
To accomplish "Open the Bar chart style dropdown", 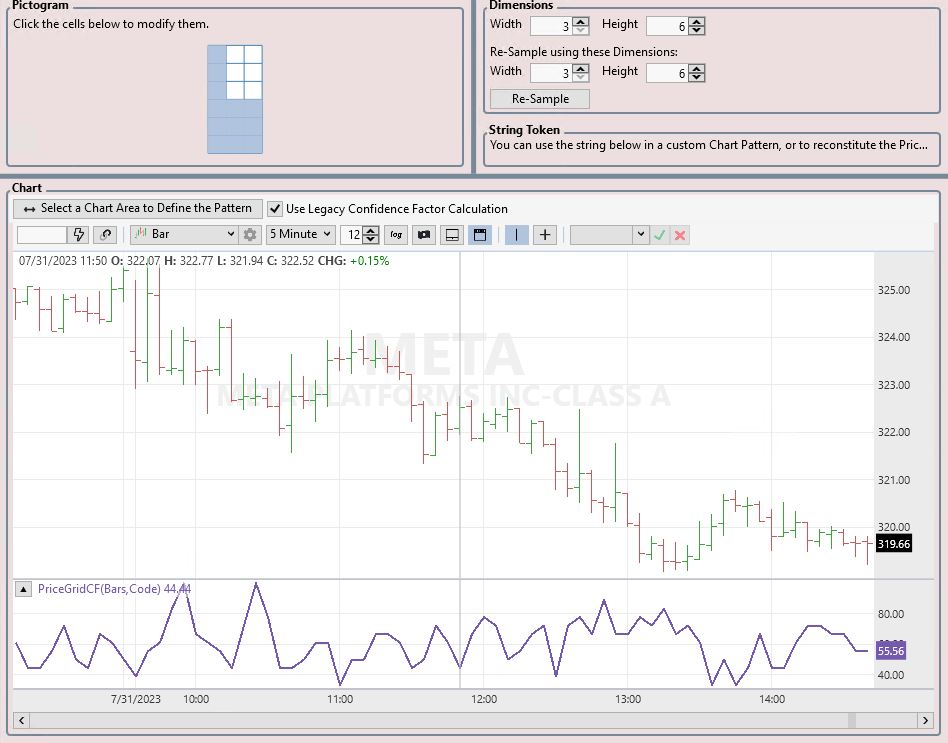I will point(183,235).
